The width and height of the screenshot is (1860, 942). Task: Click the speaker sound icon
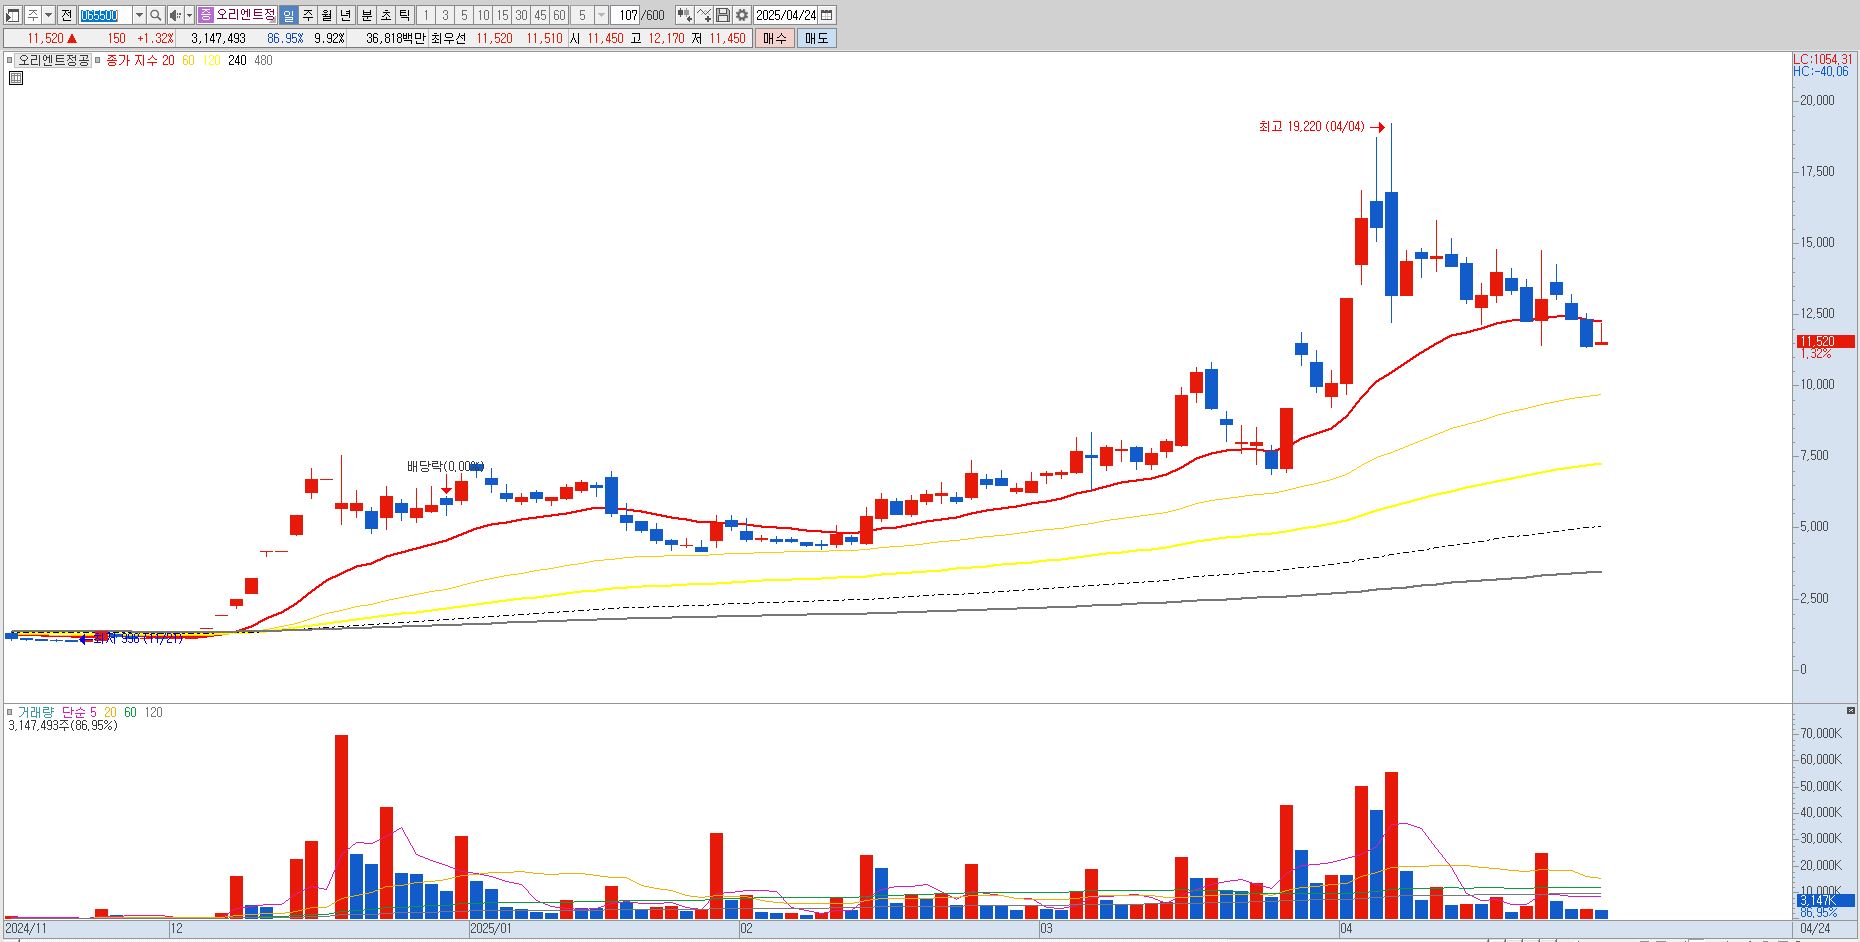(x=175, y=15)
